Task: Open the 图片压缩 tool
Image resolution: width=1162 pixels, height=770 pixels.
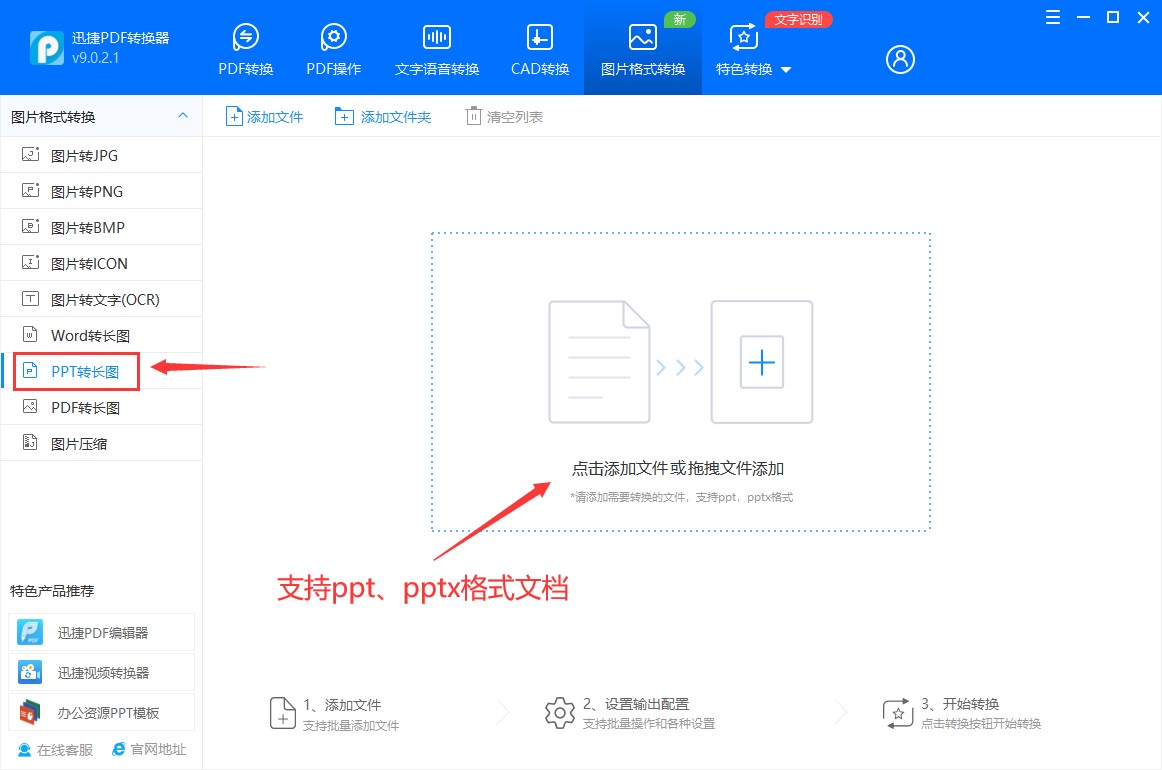Action: click(x=84, y=442)
